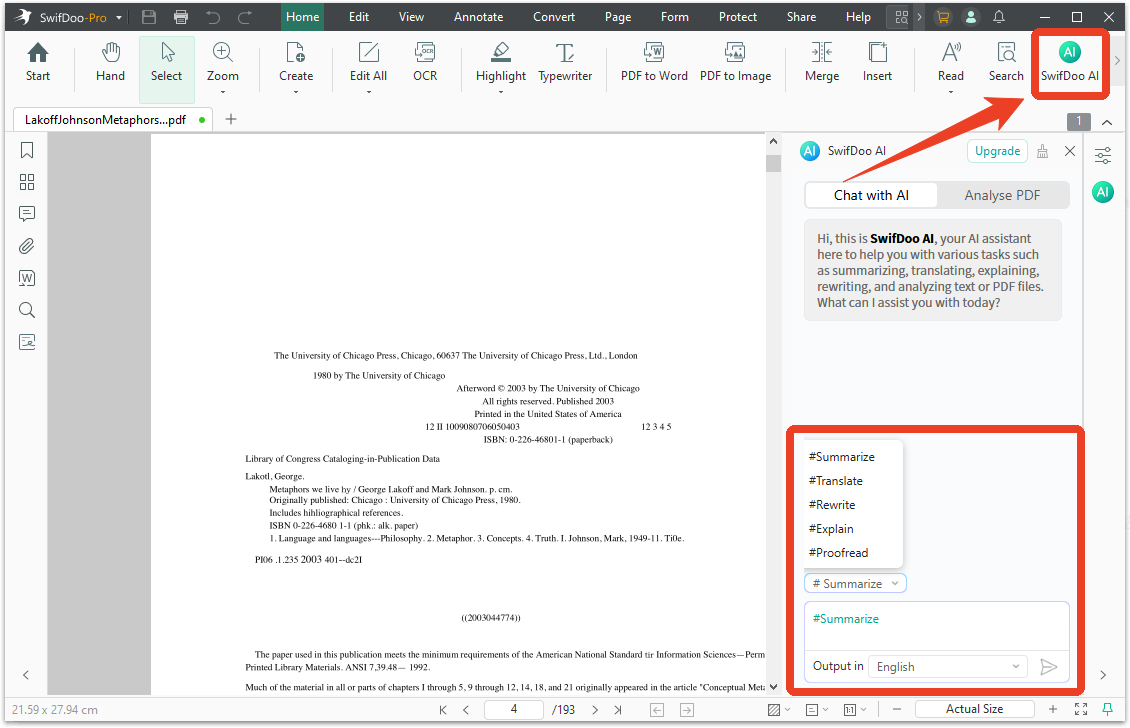Open the Edit All tool

[x=368, y=63]
